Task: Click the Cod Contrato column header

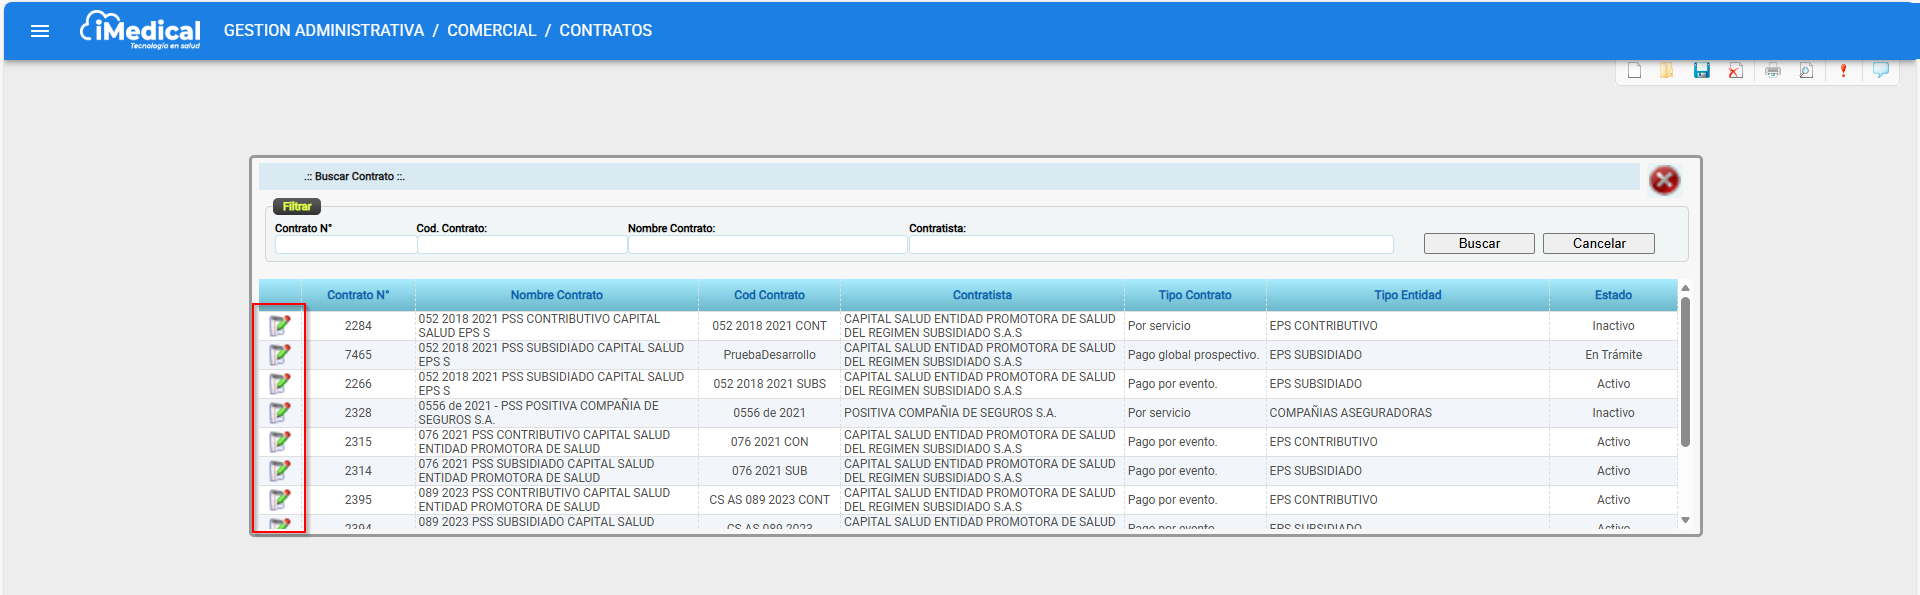Action: click(769, 295)
